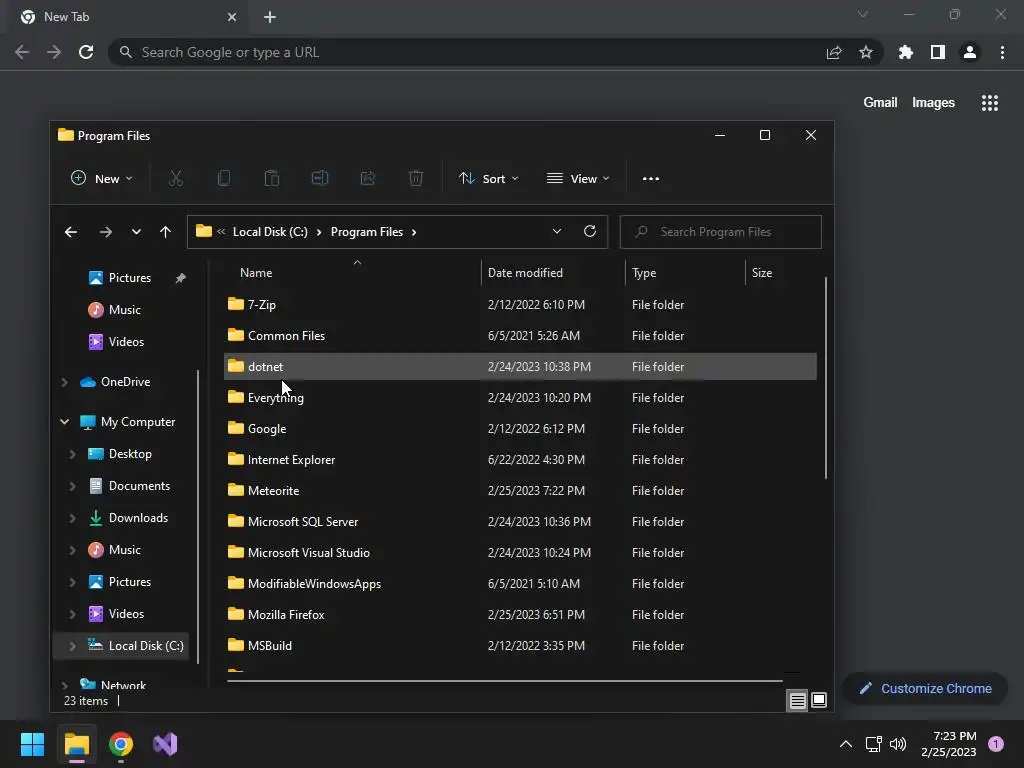This screenshot has height=768, width=1024.
Task: Expand Documents node in navigation pane
Action: pos(72,486)
